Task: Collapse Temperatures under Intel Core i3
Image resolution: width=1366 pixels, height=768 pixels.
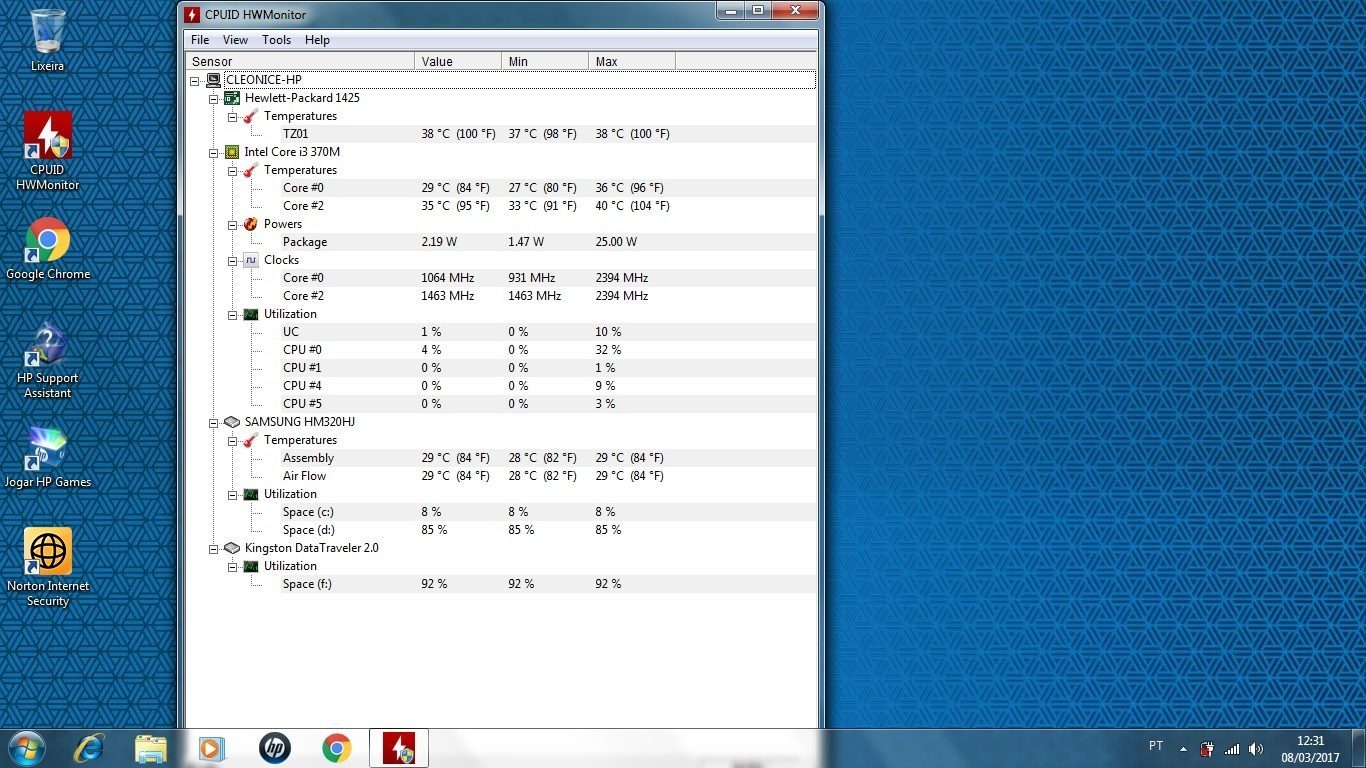Action: coord(233,171)
